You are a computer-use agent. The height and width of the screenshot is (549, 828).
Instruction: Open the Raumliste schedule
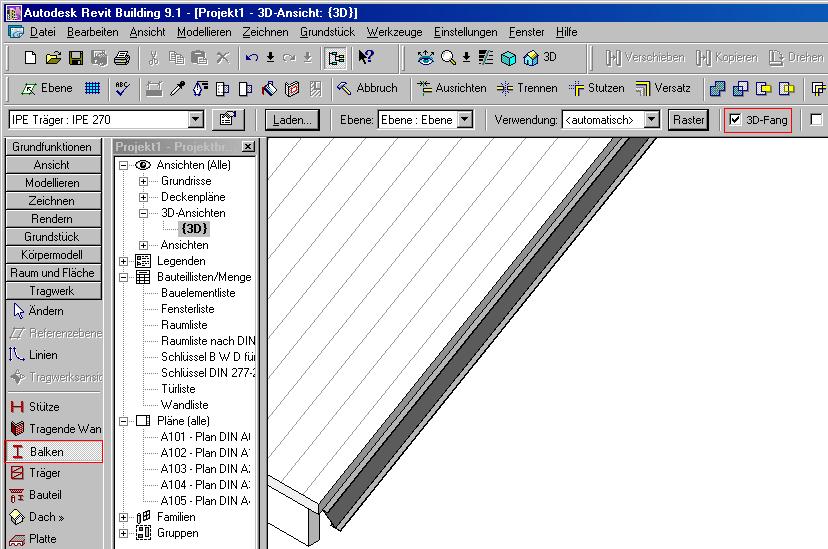[x=184, y=325]
